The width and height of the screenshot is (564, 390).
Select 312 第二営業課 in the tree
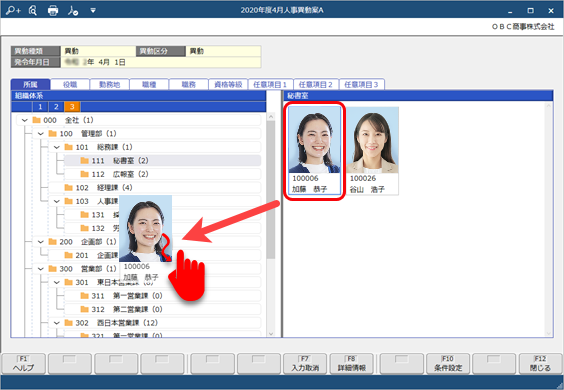[x=163, y=309]
